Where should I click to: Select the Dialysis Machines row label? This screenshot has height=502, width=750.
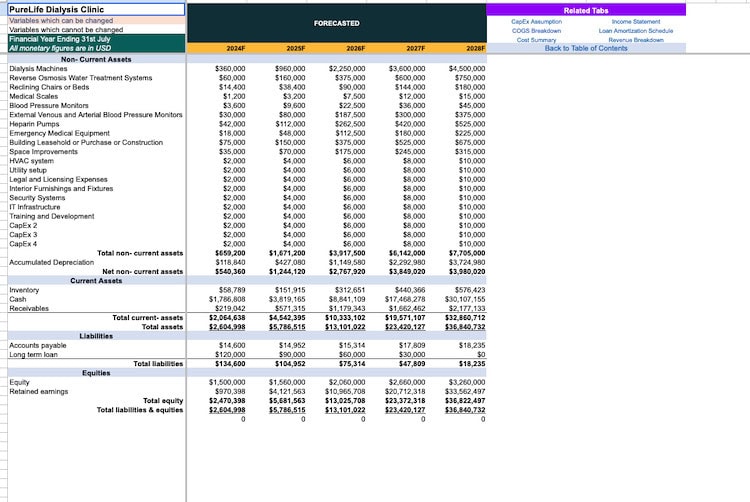point(38,69)
